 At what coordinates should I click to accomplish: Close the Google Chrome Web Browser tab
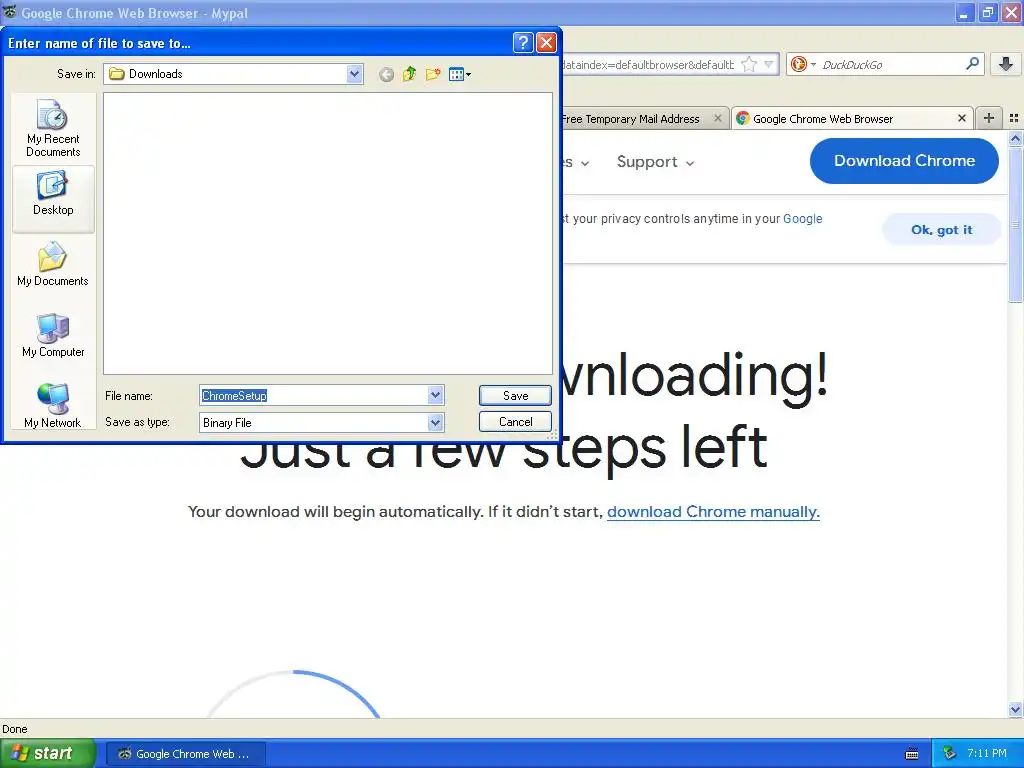coord(961,118)
